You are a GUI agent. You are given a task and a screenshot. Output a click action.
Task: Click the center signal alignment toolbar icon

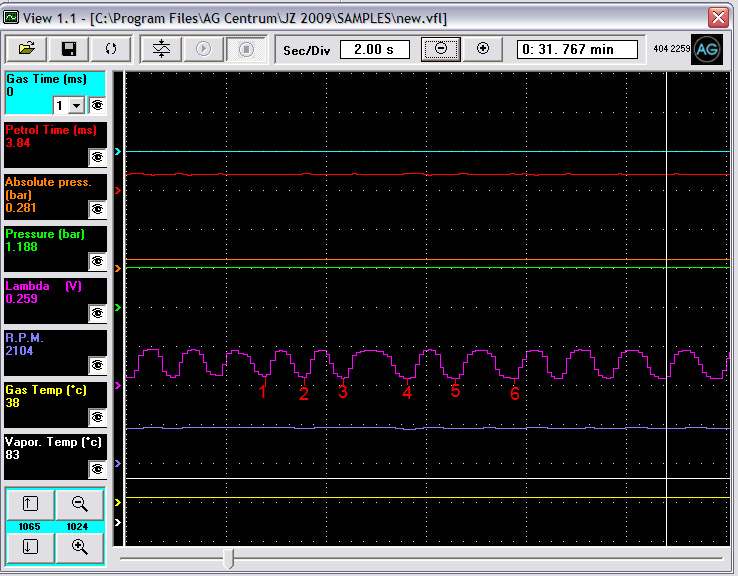(x=161, y=49)
